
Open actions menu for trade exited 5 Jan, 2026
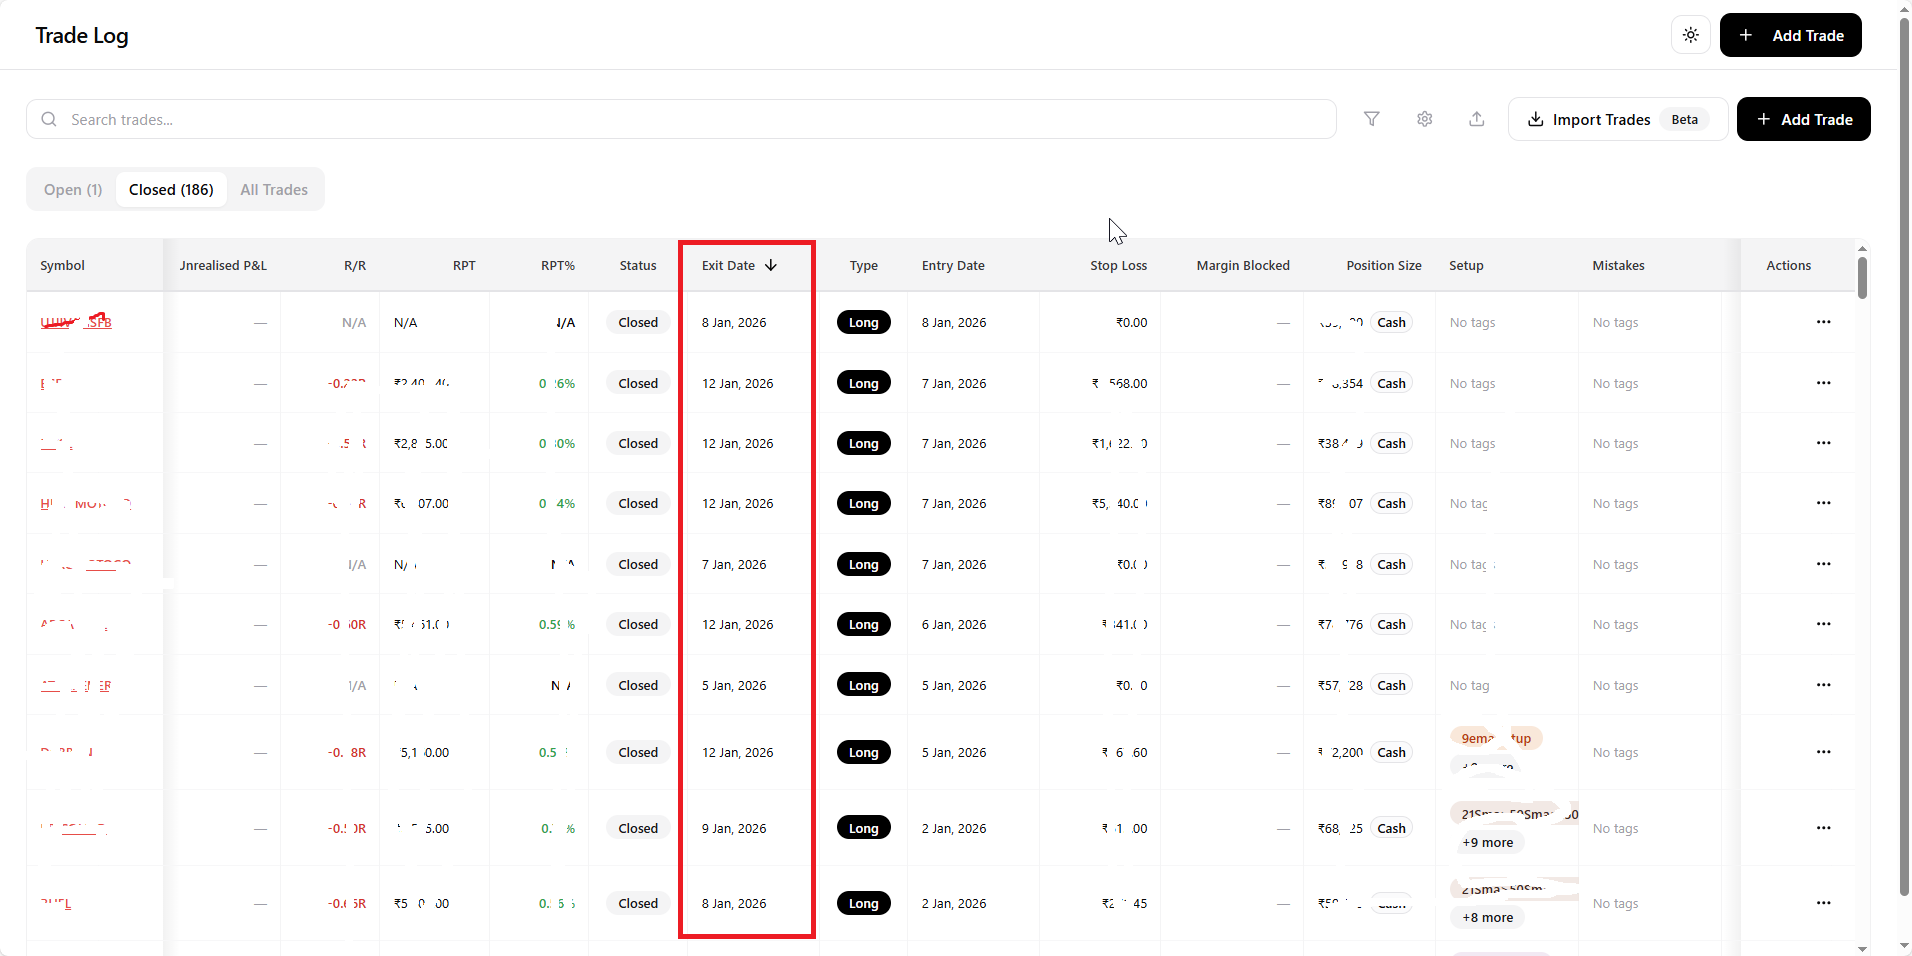[1824, 685]
